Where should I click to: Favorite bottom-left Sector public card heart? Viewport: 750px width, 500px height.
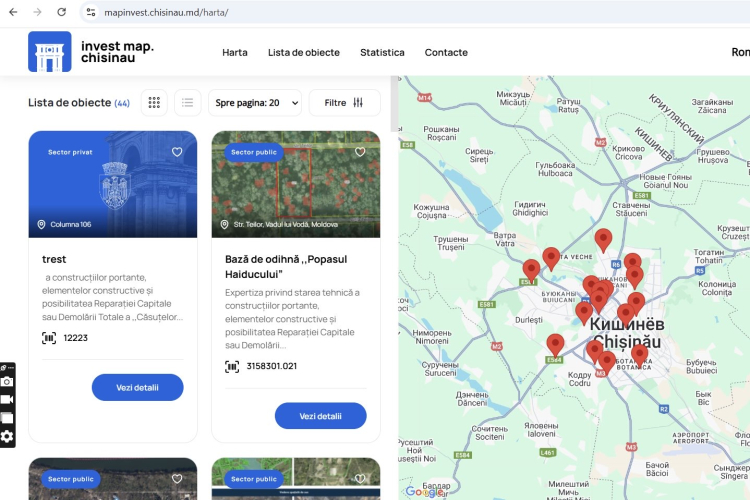[x=177, y=479]
